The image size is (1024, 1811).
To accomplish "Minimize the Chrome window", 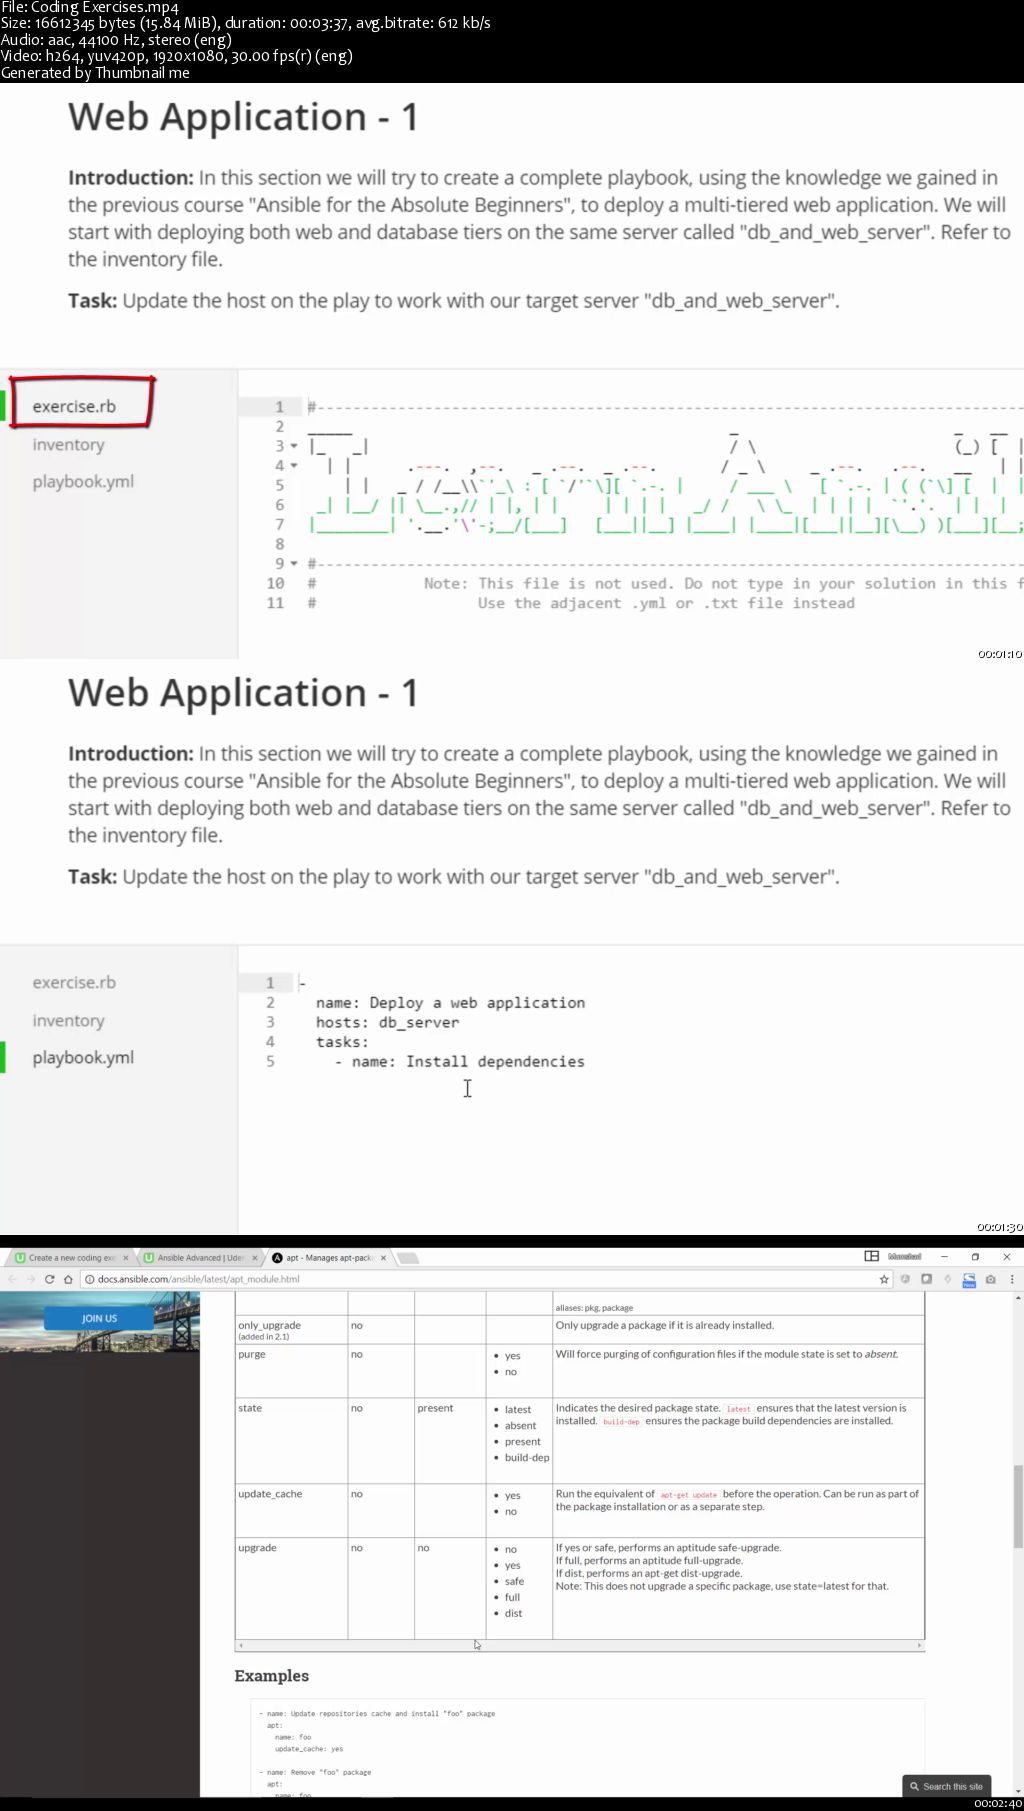I will [x=943, y=1256].
